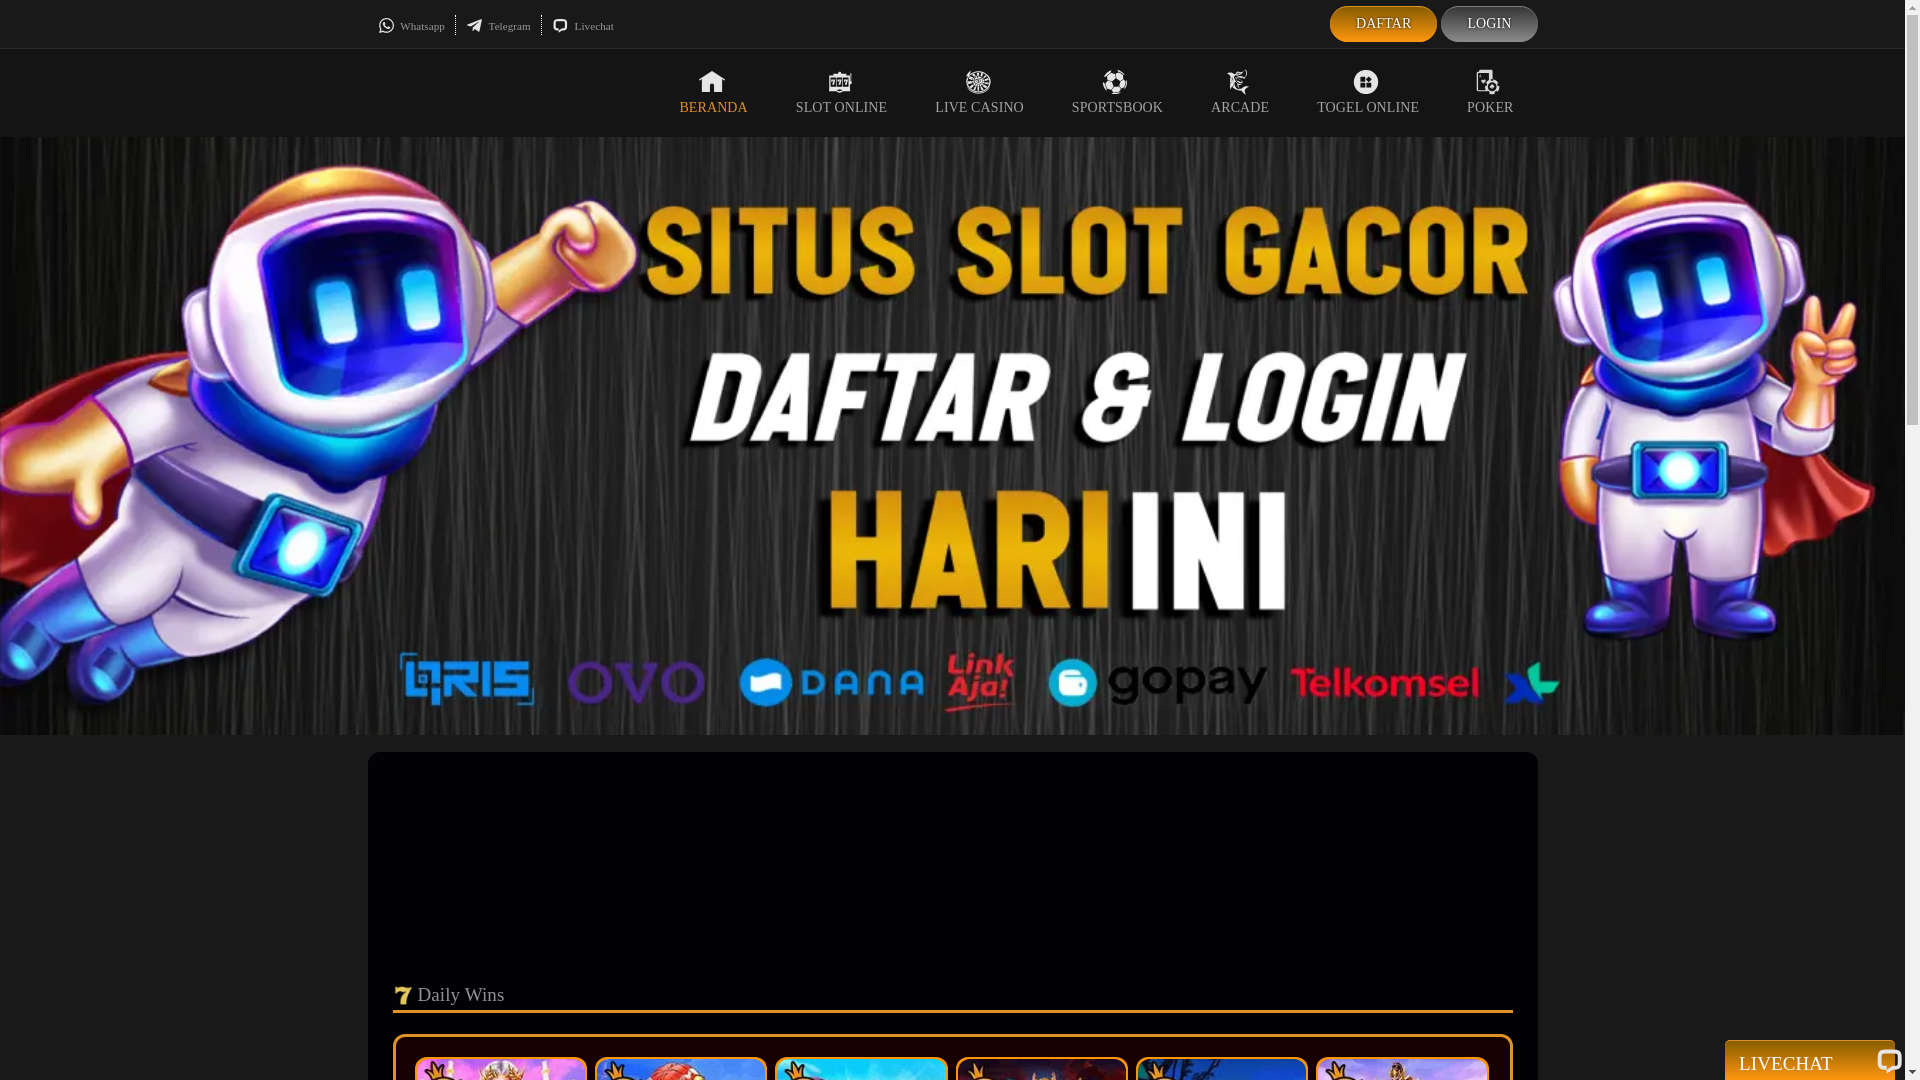Go to the LIVE CASINO menu label
This screenshot has width=1920, height=1080.
click(x=979, y=108)
